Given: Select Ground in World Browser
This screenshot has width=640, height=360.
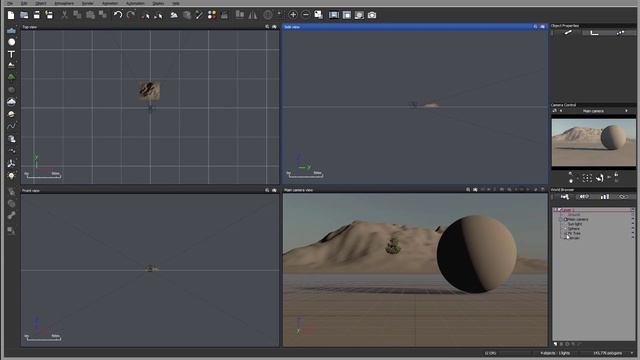Looking at the screenshot, I should 573,215.
